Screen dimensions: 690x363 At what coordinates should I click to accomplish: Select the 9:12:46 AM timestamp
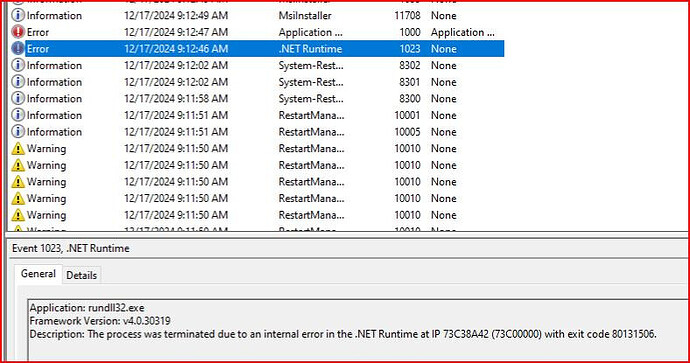click(176, 49)
